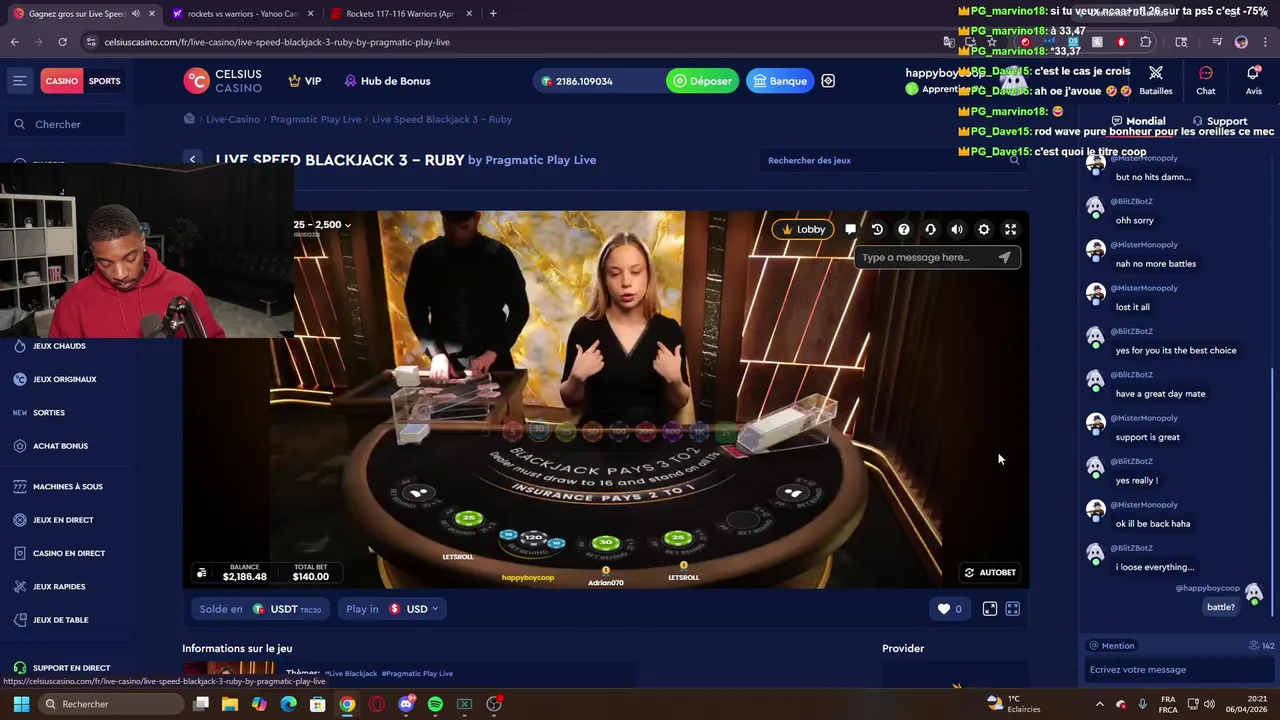The height and width of the screenshot is (720, 1280).
Task: Bookmark page with star icon
Action: (x=992, y=42)
